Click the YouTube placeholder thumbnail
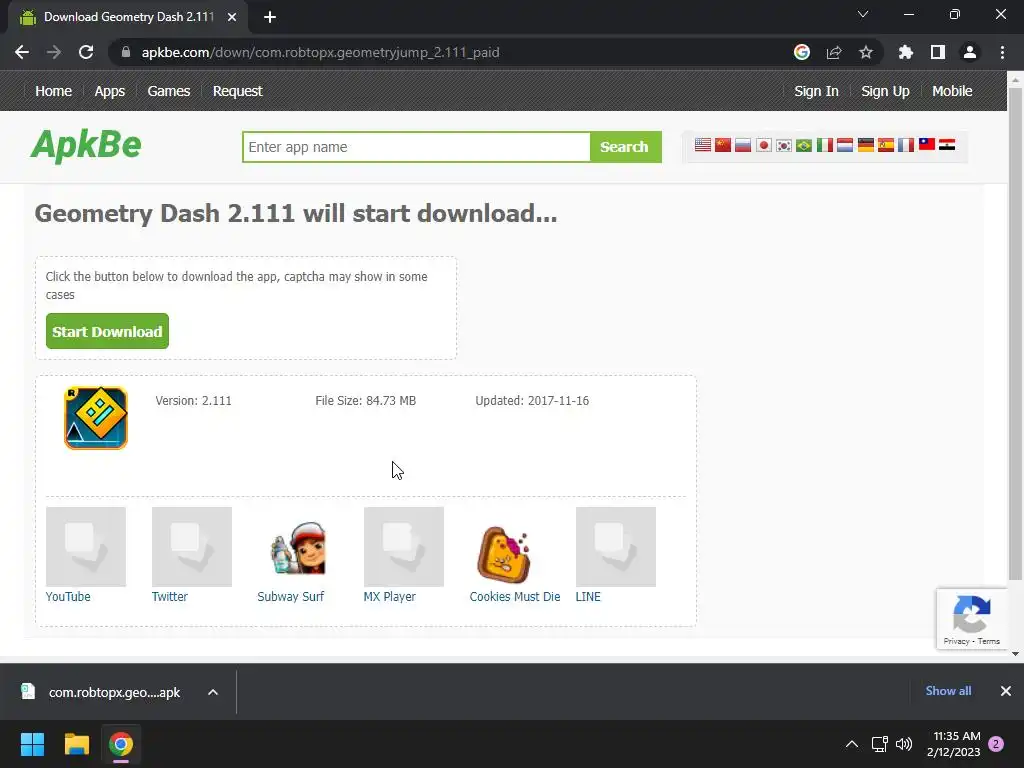 coord(86,547)
